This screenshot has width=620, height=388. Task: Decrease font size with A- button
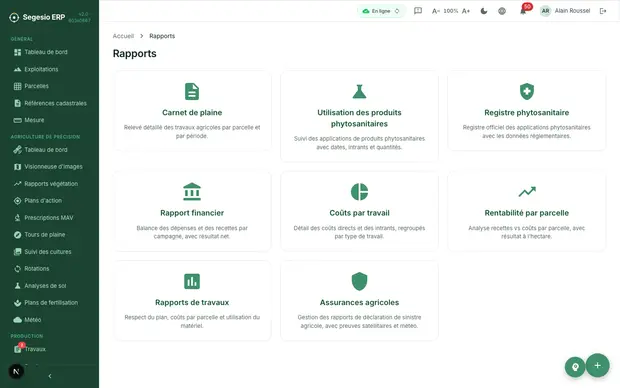pos(436,11)
